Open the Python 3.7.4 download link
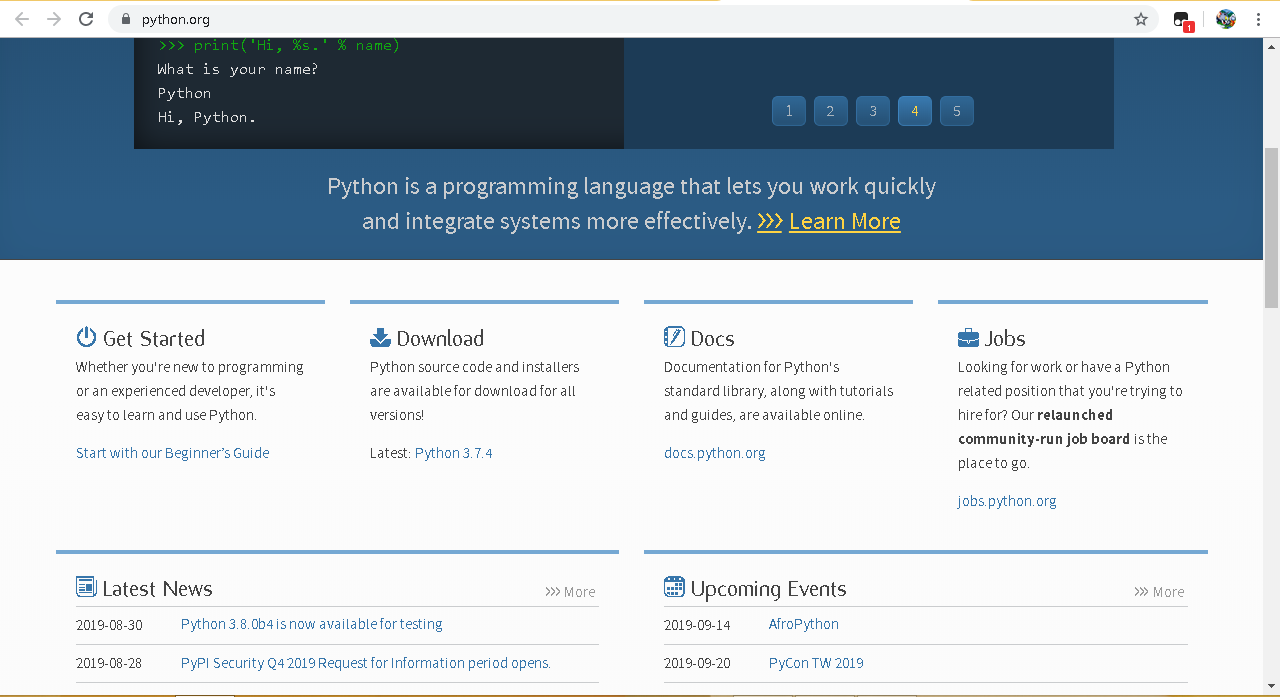 pyautogui.click(x=453, y=453)
